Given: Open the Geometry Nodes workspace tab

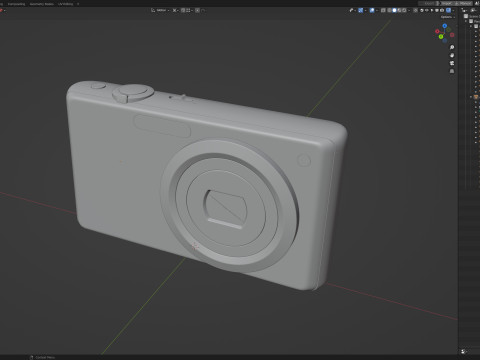Looking at the screenshot, I should [x=42, y=4].
